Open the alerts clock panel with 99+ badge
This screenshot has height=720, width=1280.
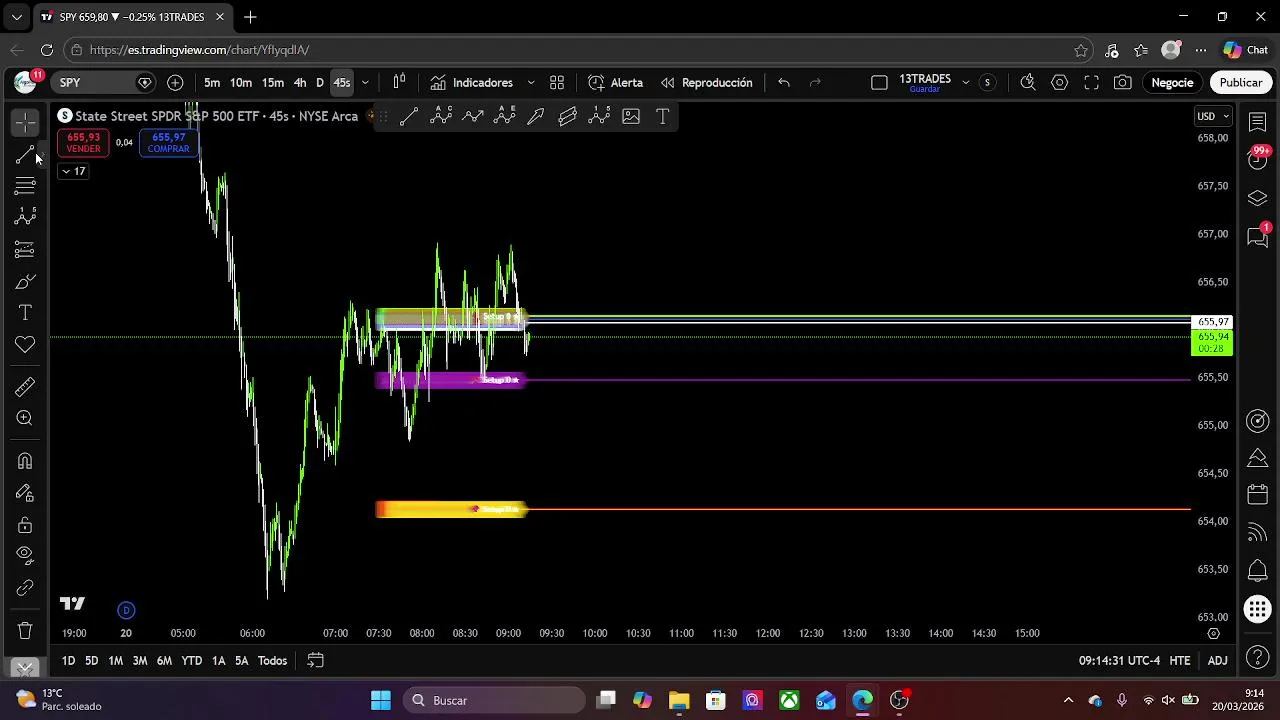click(1258, 158)
